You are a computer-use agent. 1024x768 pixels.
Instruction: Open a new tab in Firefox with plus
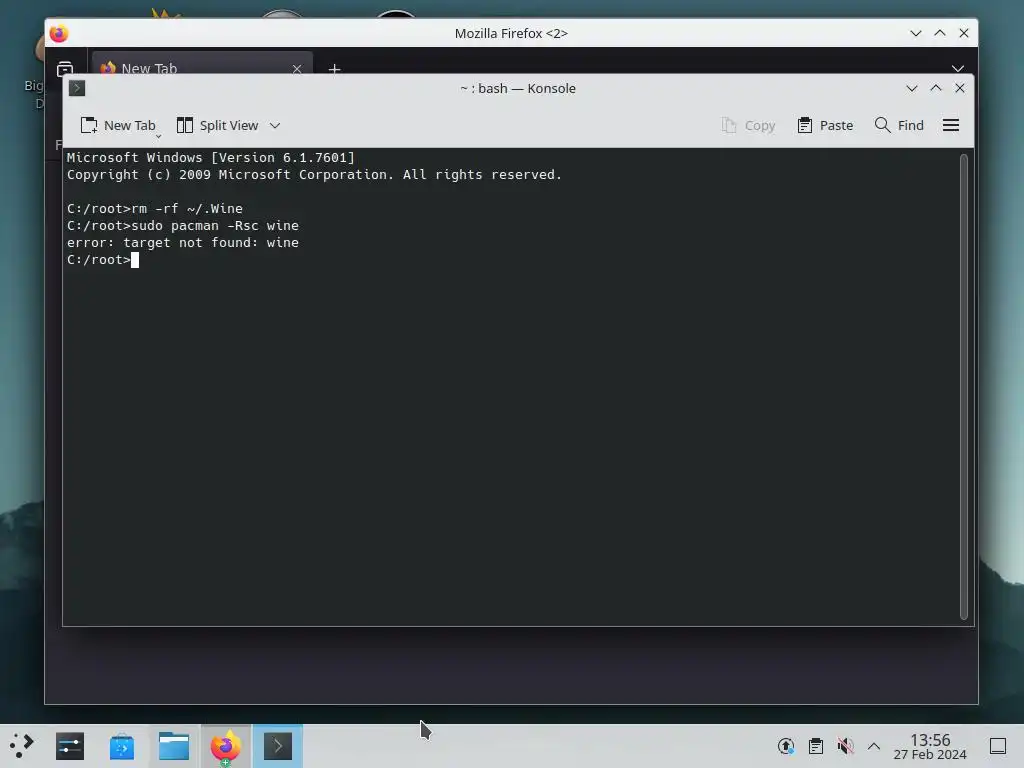click(334, 69)
